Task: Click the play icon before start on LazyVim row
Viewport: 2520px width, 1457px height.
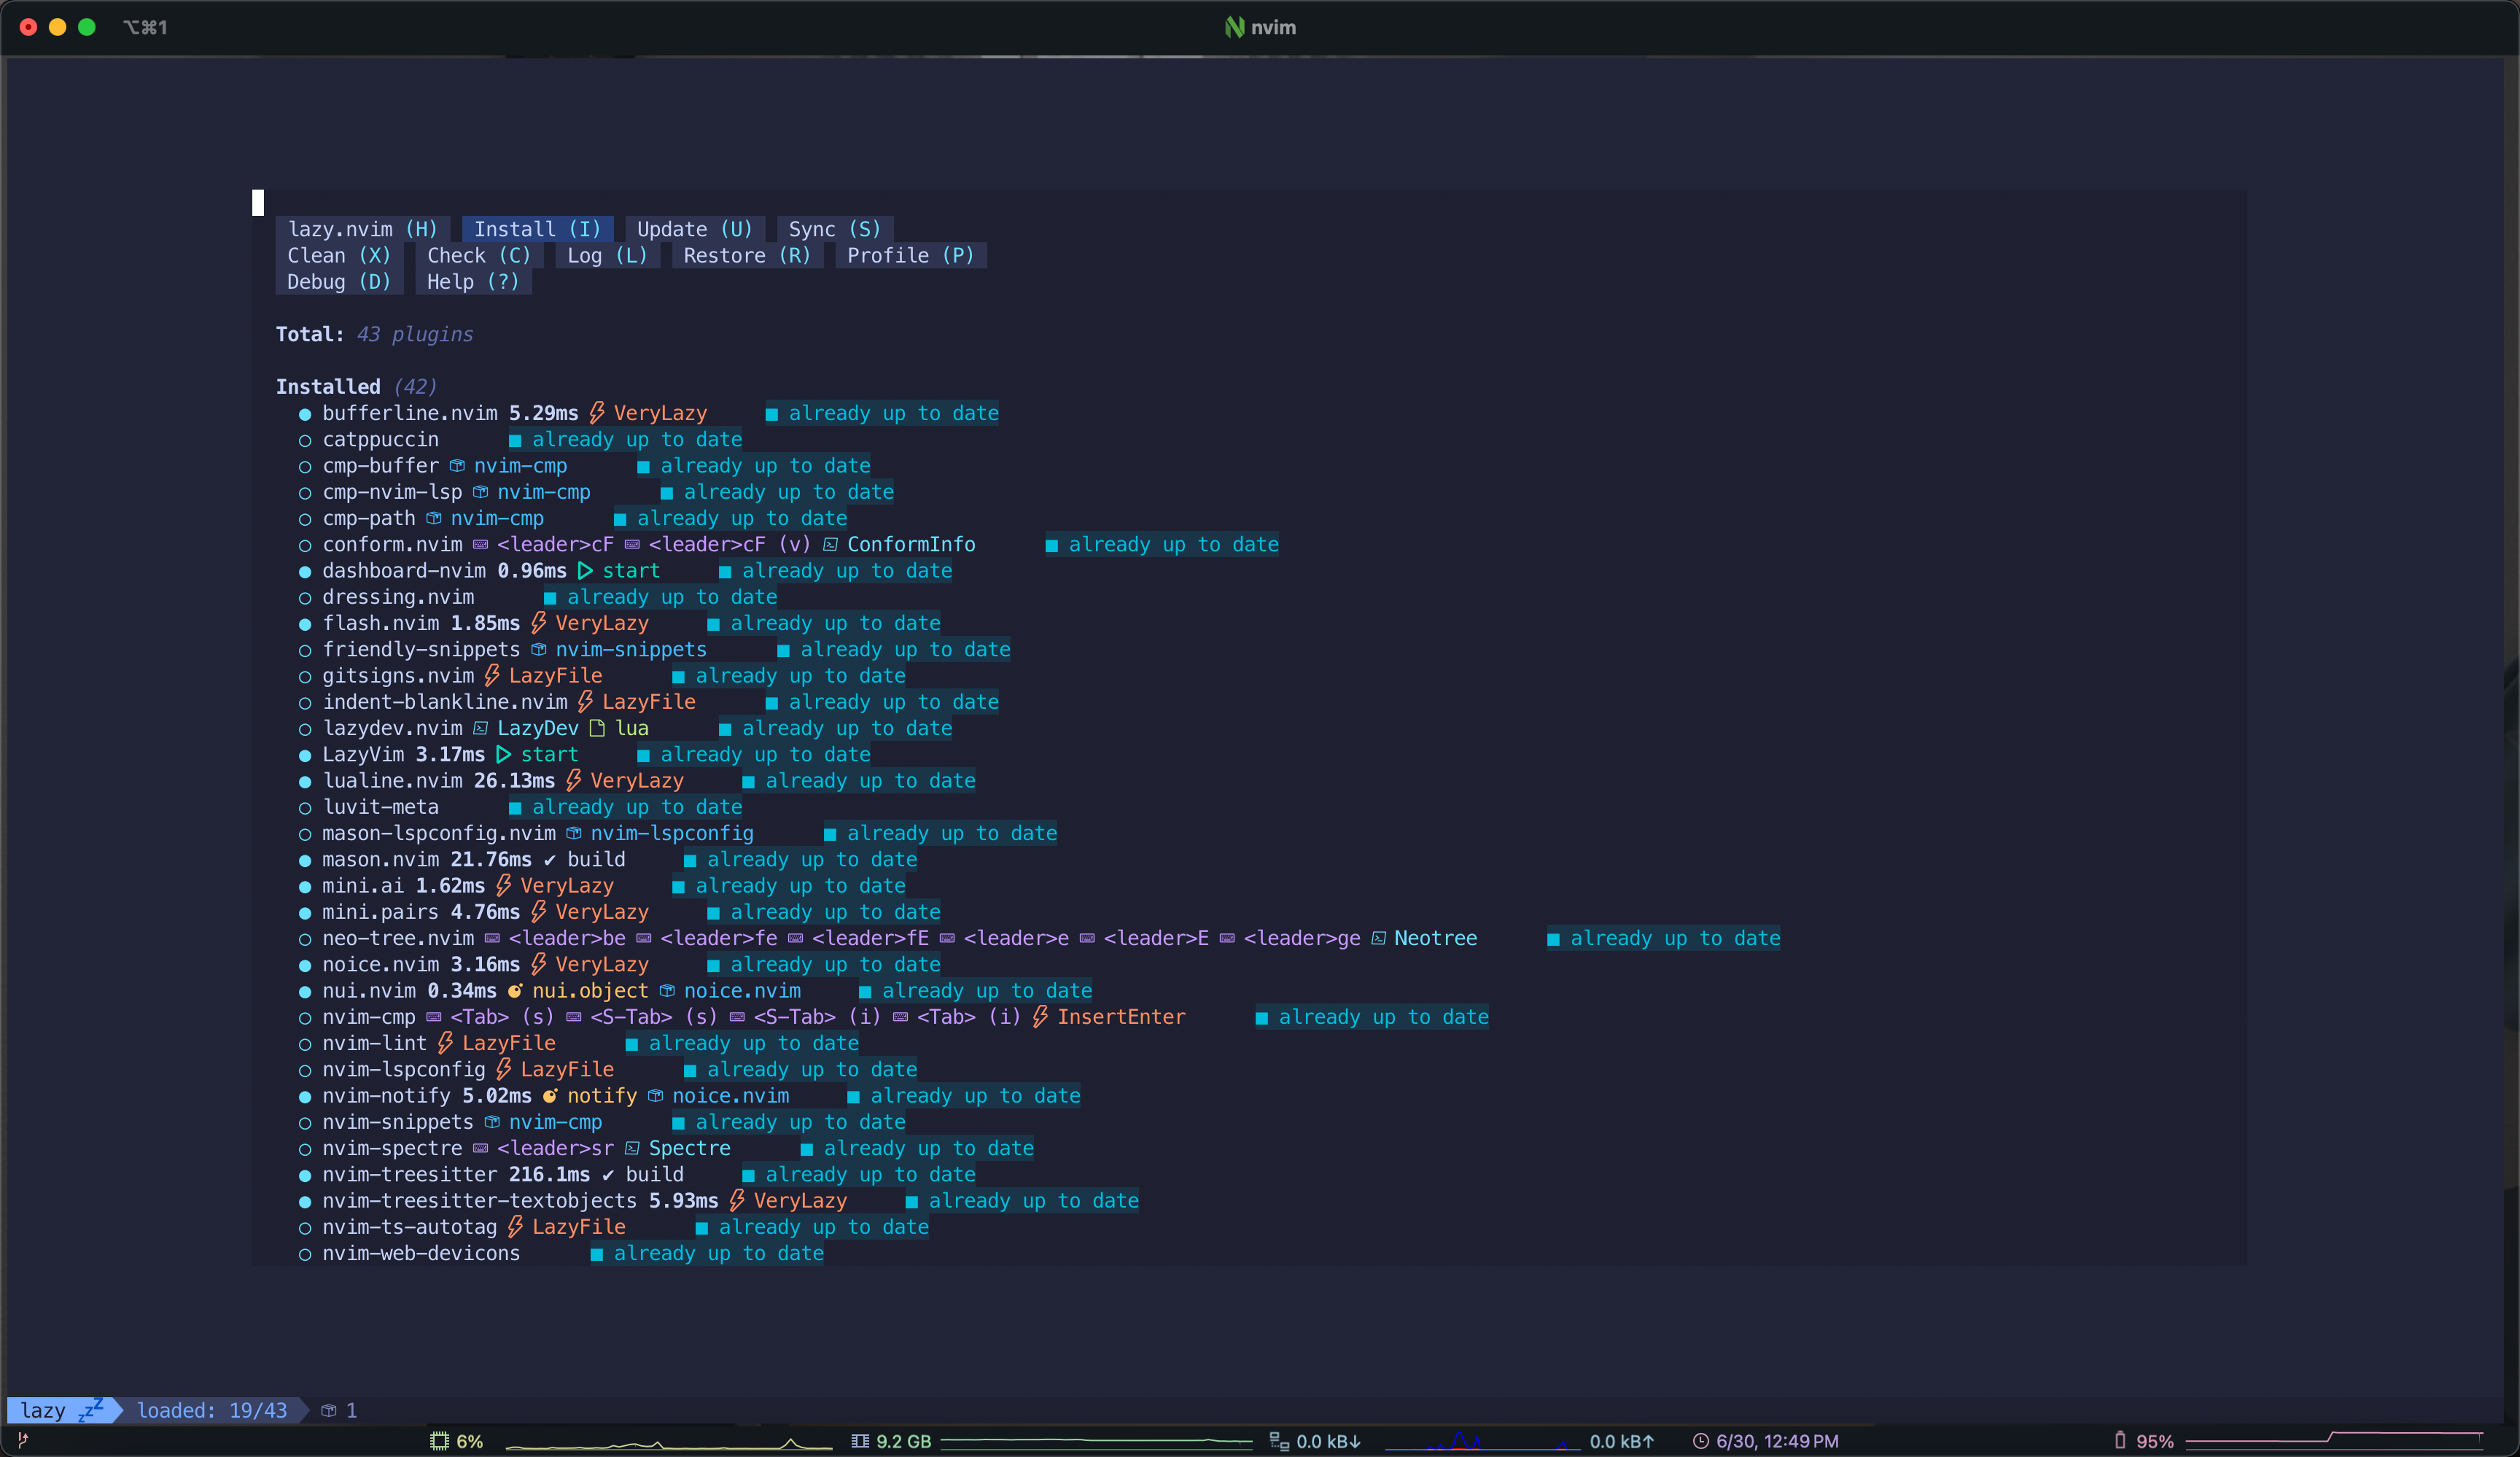Action: click(504, 755)
